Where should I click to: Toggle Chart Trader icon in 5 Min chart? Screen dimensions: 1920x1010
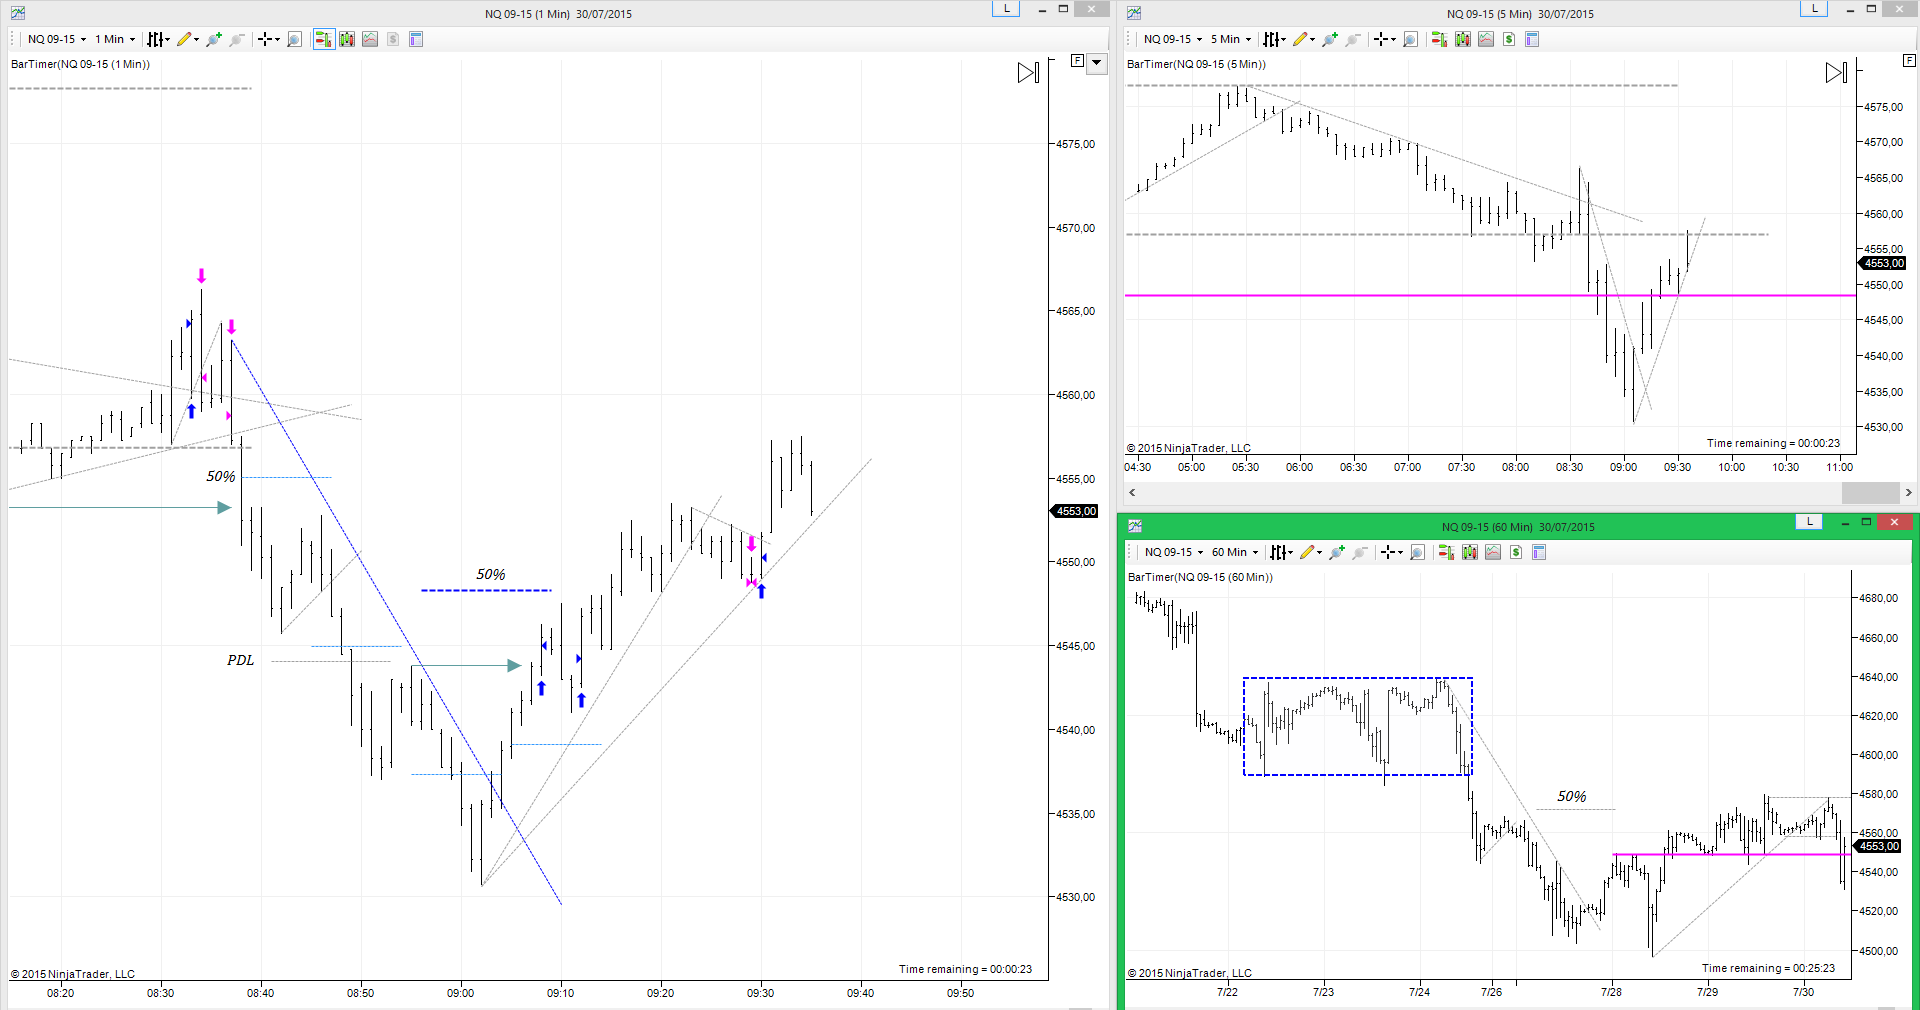click(1439, 39)
